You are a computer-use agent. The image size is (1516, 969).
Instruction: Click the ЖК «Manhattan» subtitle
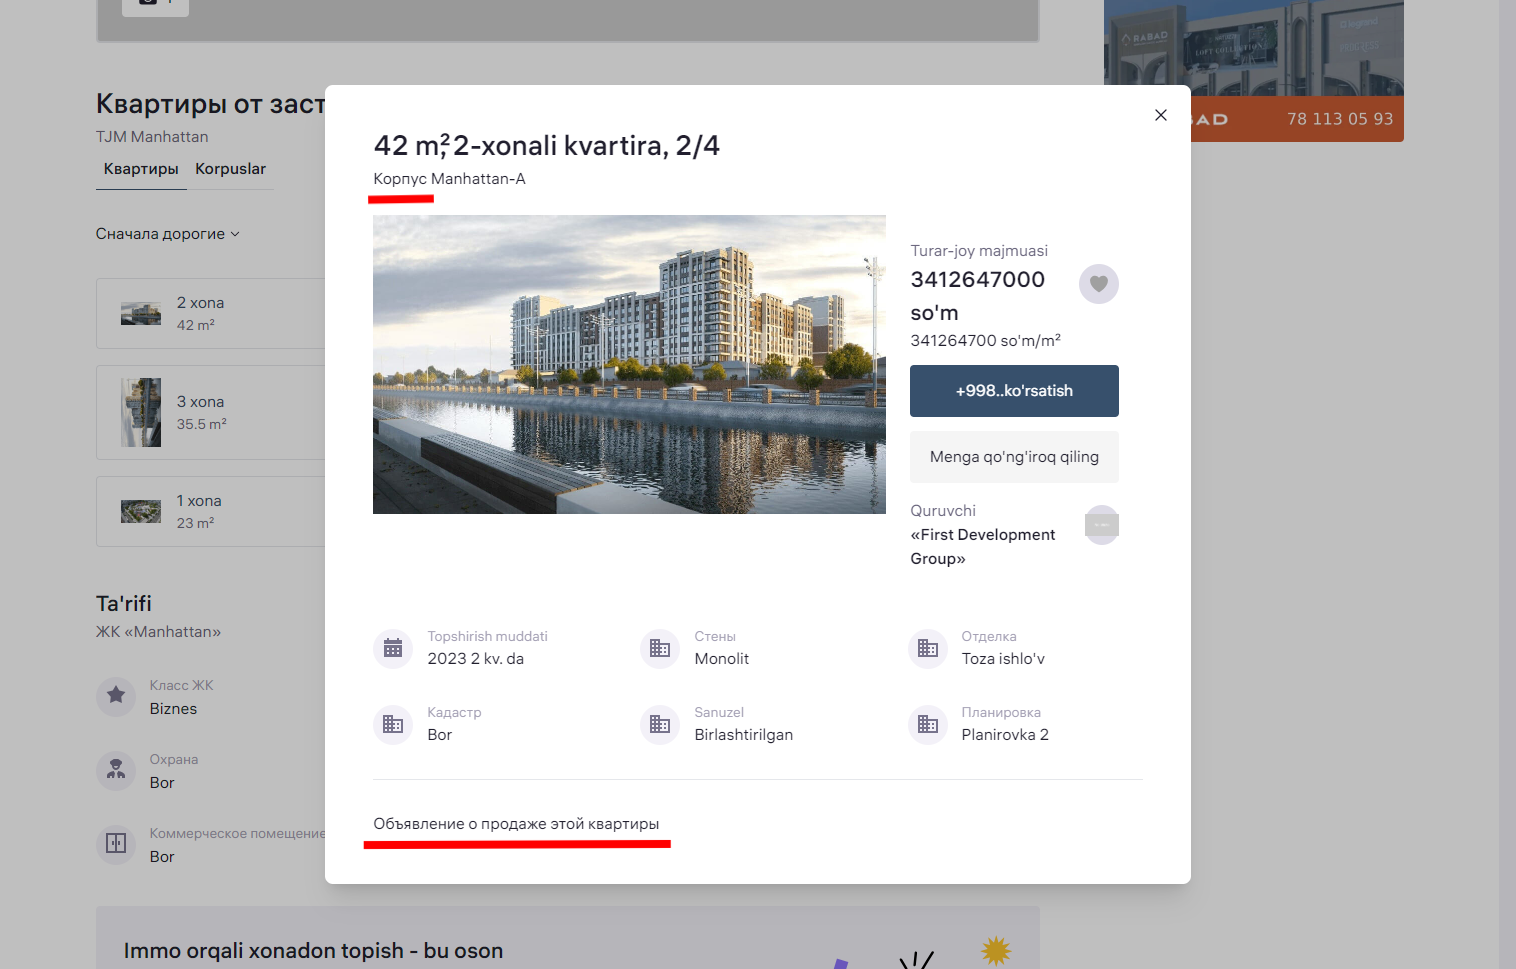[x=158, y=632]
